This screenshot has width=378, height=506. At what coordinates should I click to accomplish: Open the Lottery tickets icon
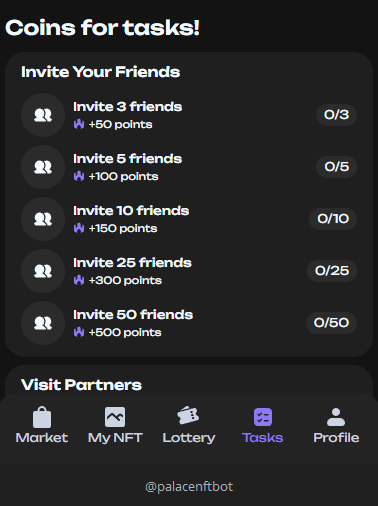click(188, 416)
